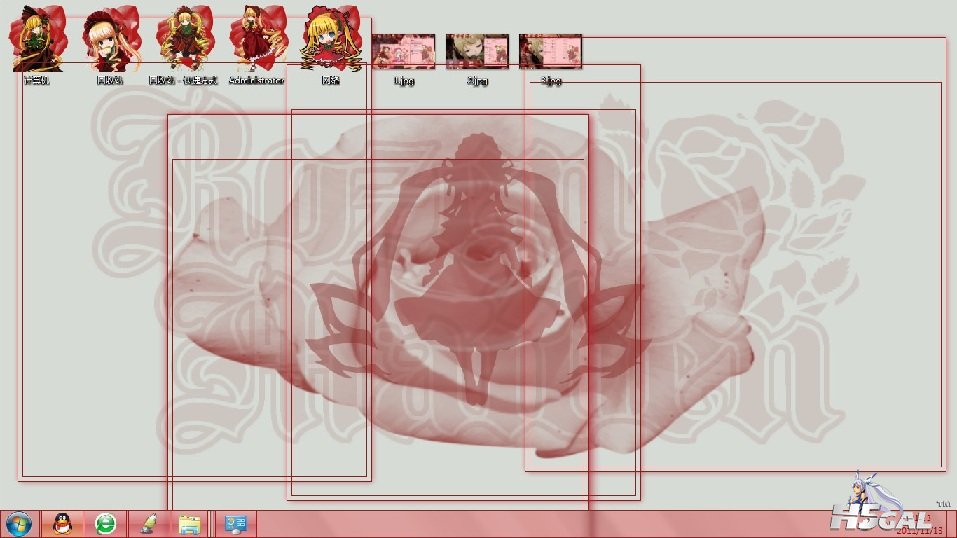Open Windows Explorer folder on taskbar
The height and width of the screenshot is (538, 957).
tap(190, 525)
